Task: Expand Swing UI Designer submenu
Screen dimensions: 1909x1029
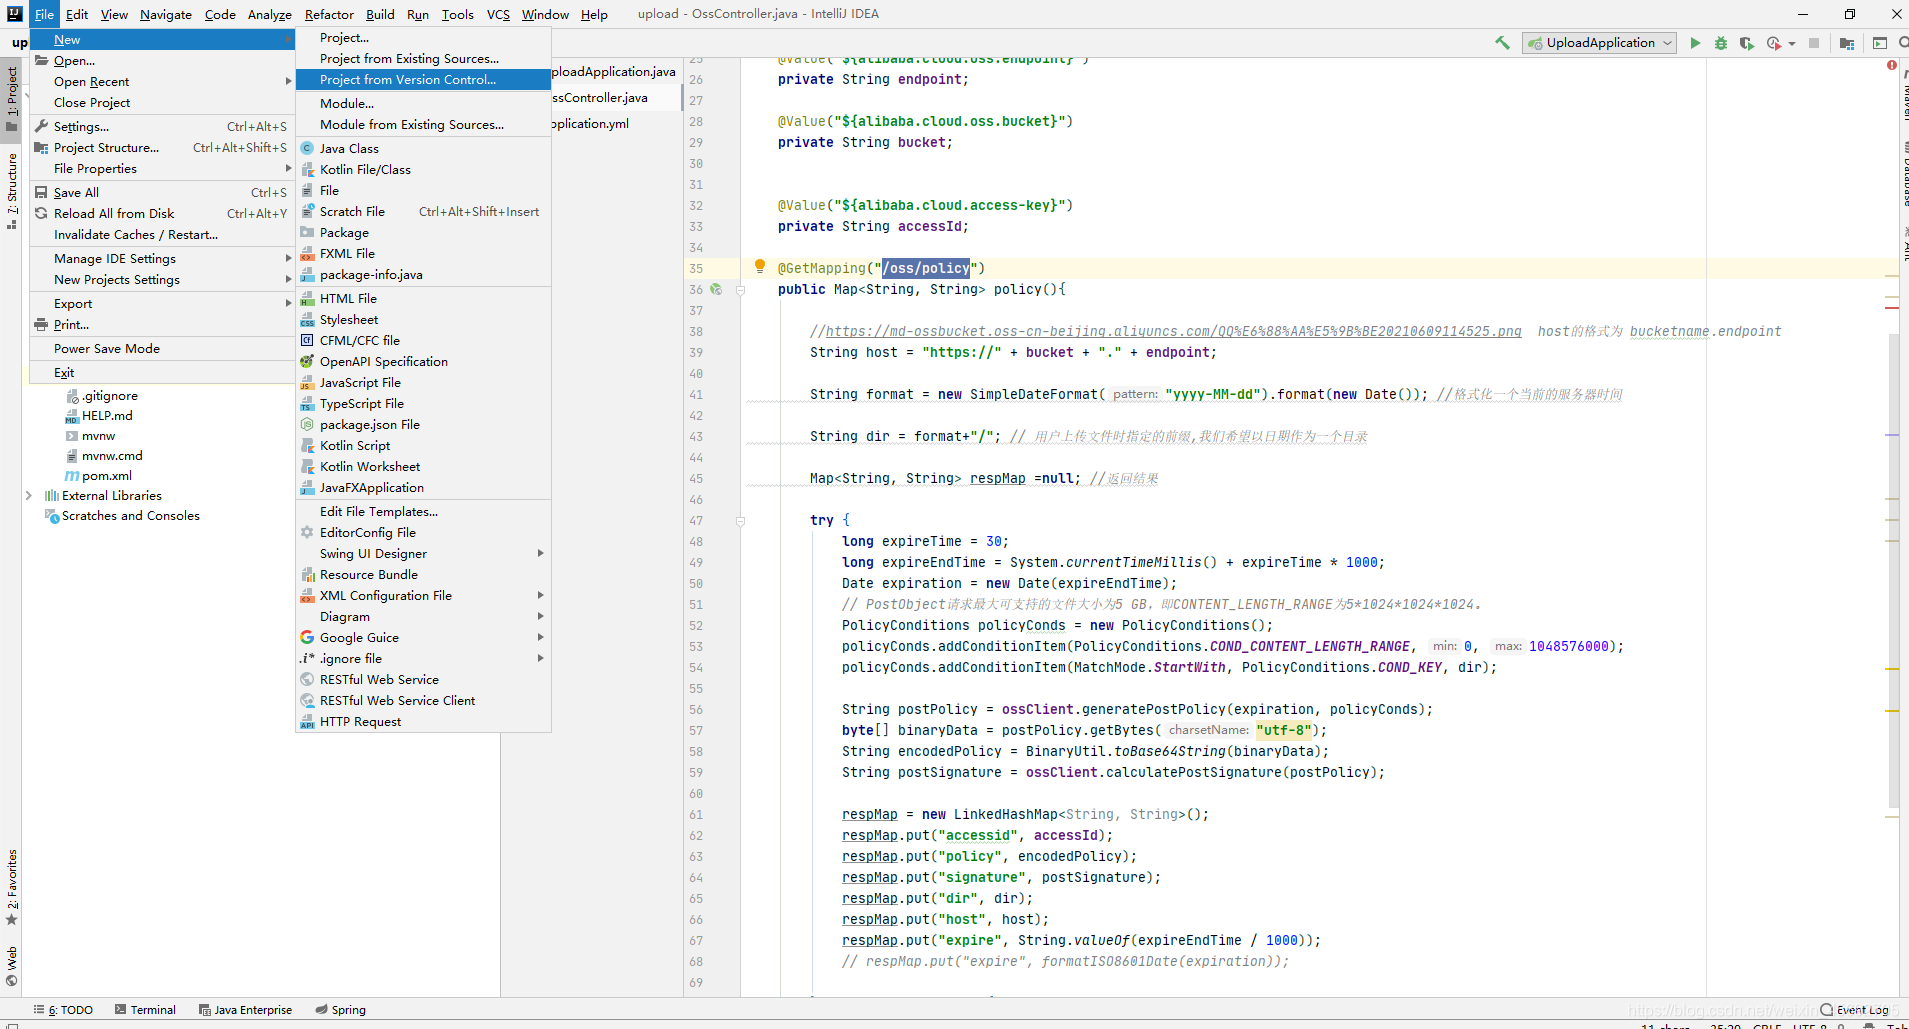Action: (424, 553)
